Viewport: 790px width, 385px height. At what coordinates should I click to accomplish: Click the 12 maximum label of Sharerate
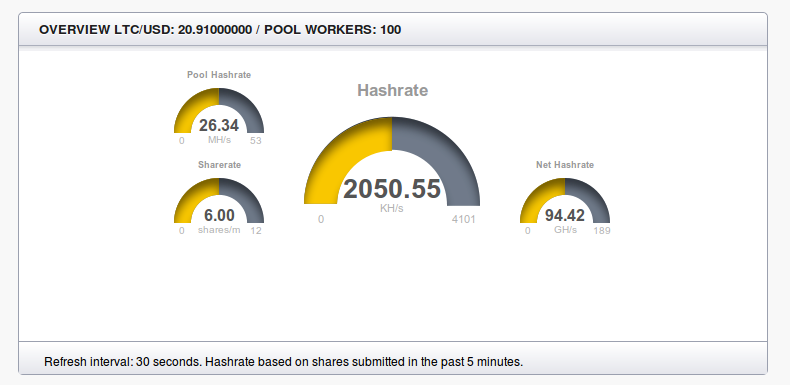(x=256, y=231)
